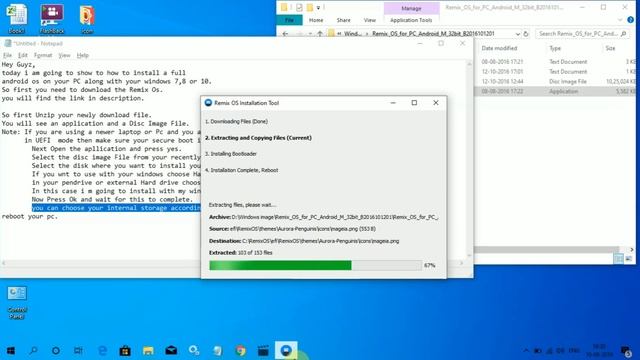Switch Explorer to large icons view

point(629,259)
